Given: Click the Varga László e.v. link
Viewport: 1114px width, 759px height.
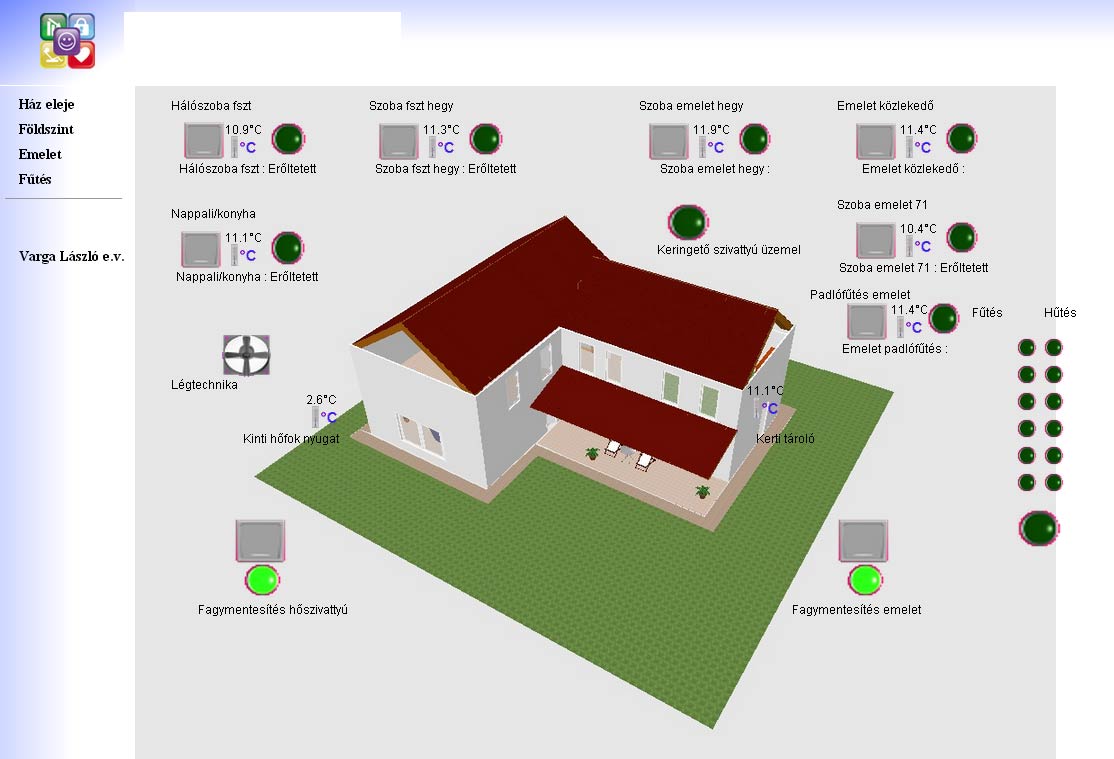Looking at the screenshot, I should coord(71,256).
